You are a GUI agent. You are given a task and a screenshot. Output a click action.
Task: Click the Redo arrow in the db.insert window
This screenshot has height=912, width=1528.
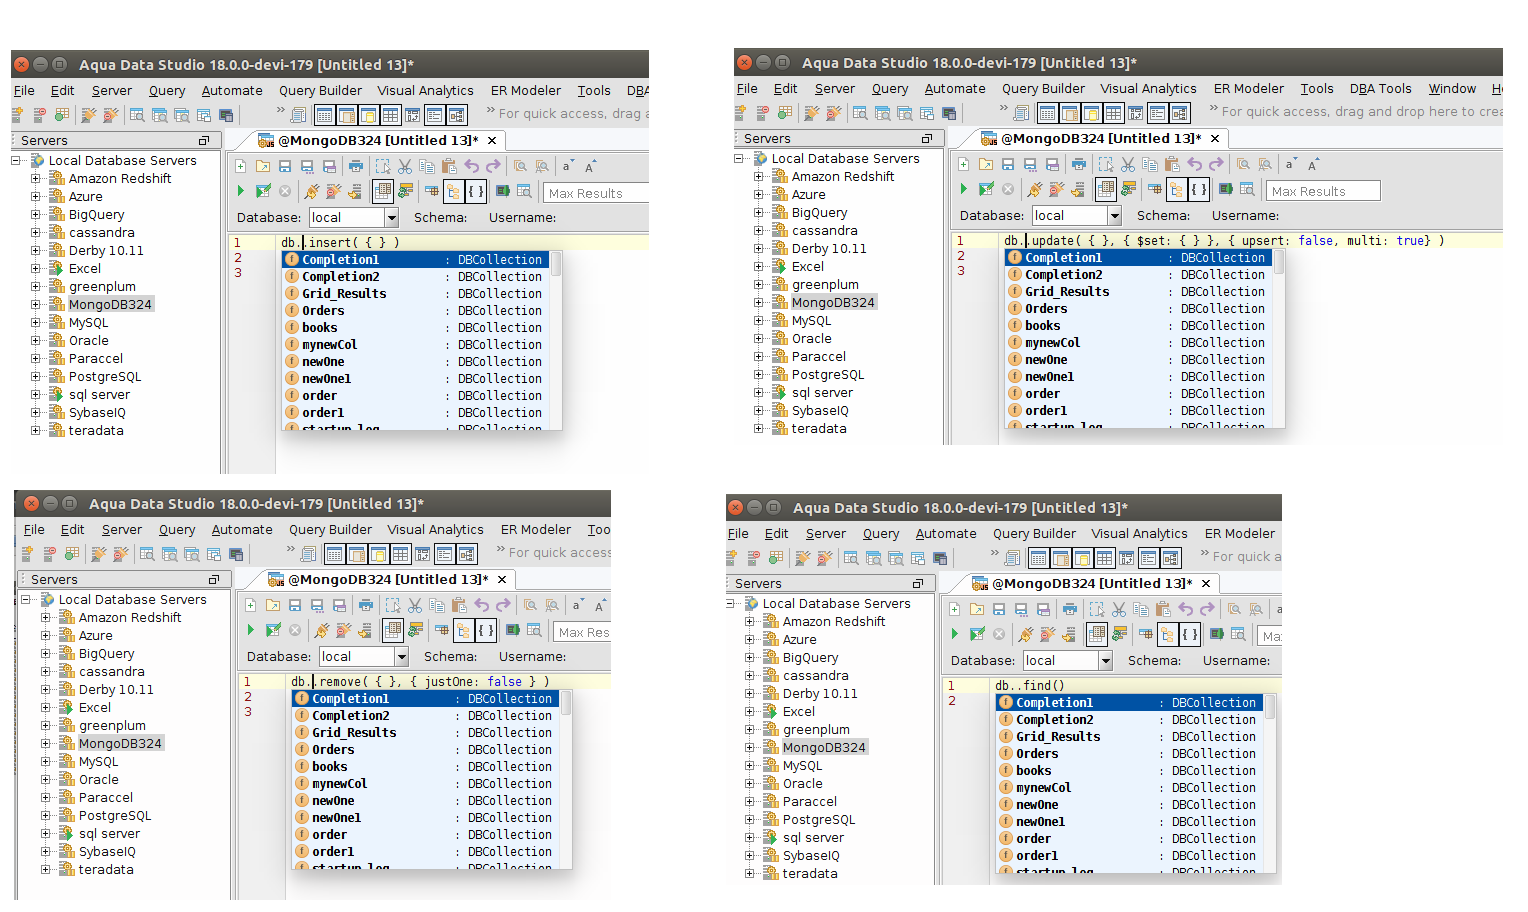pos(493,166)
